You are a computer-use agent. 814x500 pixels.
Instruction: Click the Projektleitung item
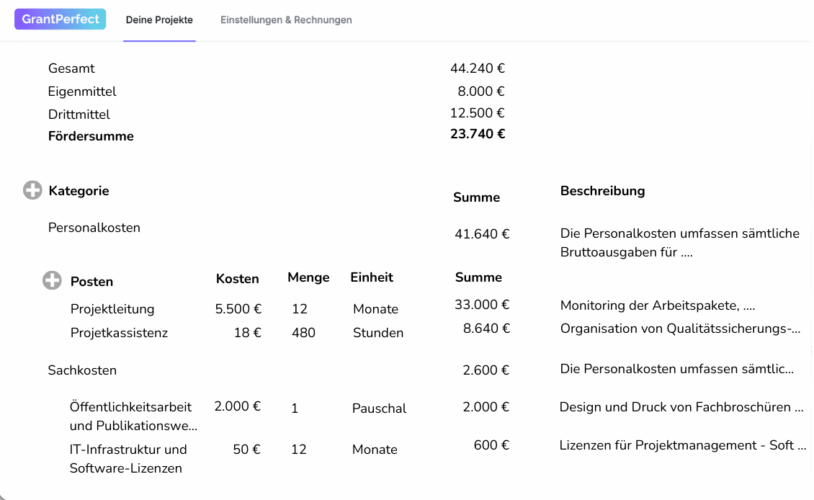pyautogui.click(x=112, y=309)
